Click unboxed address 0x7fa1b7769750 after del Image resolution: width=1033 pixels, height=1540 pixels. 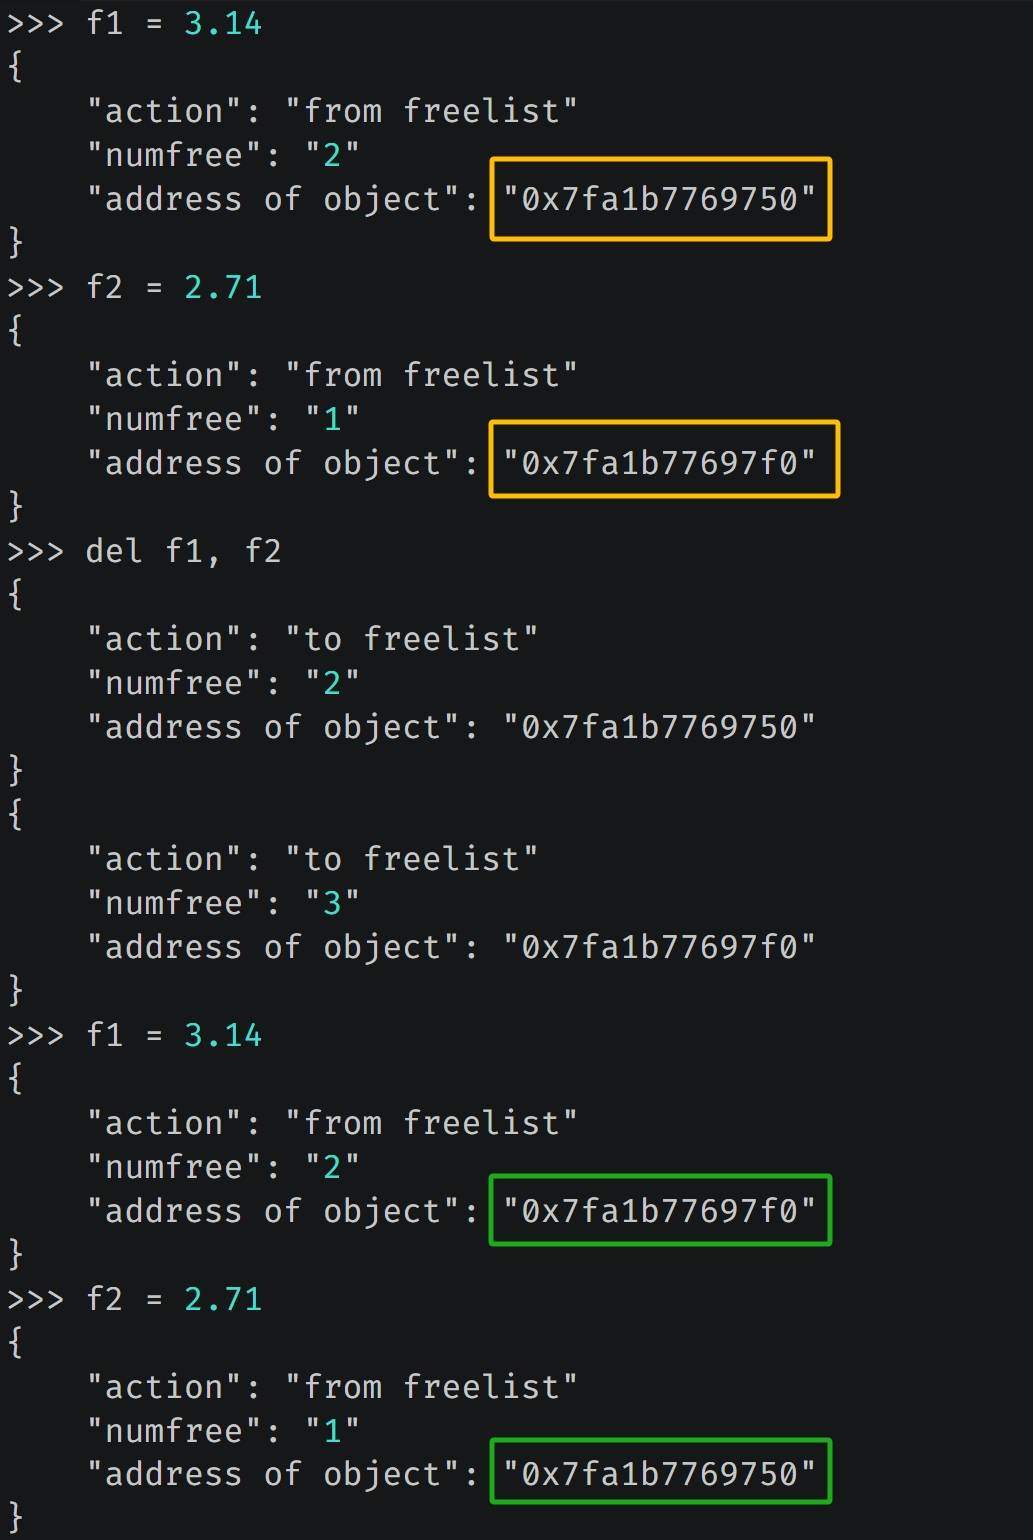[660, 727]
